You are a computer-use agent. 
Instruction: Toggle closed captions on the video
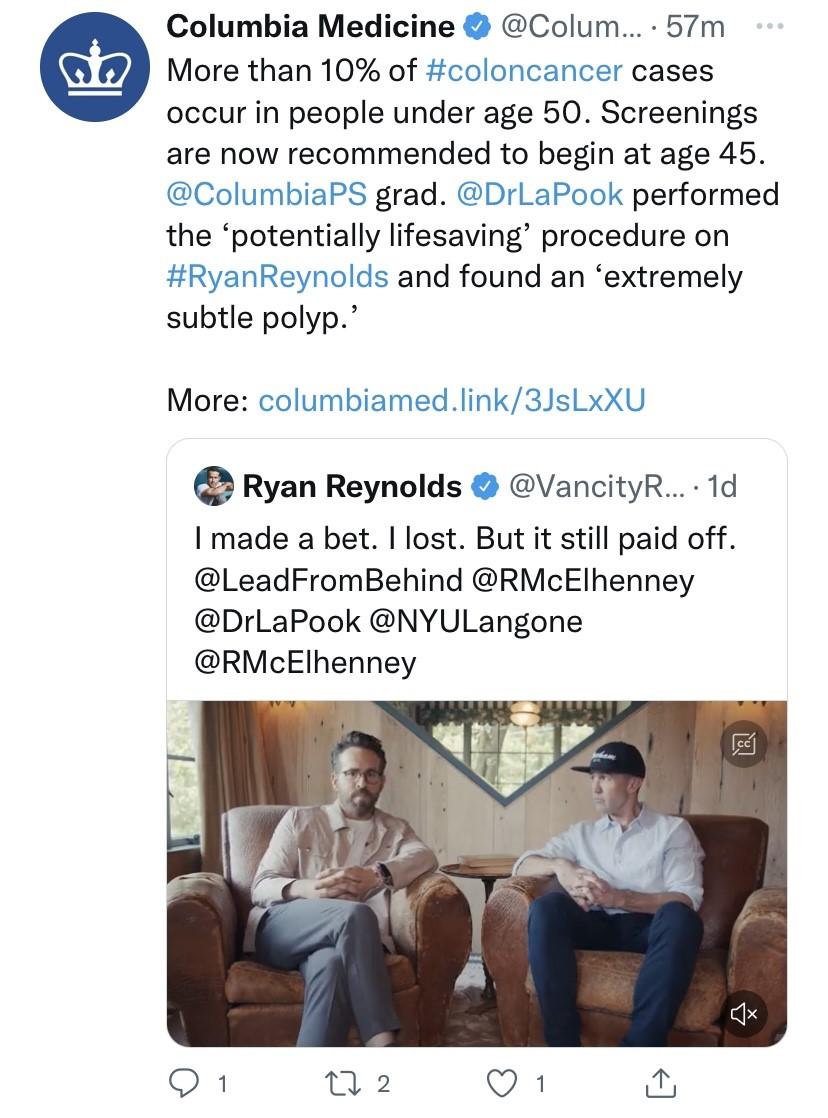(744, 744)
